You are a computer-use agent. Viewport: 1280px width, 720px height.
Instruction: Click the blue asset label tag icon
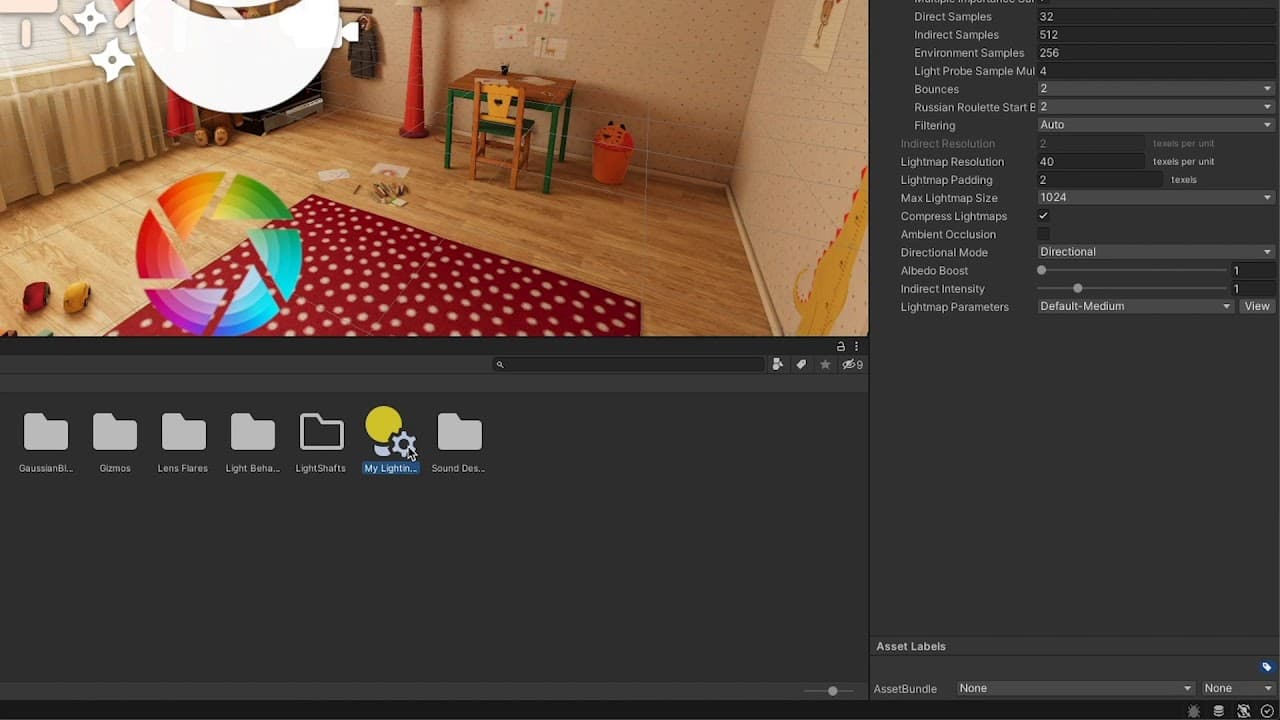pos(1267,667)
